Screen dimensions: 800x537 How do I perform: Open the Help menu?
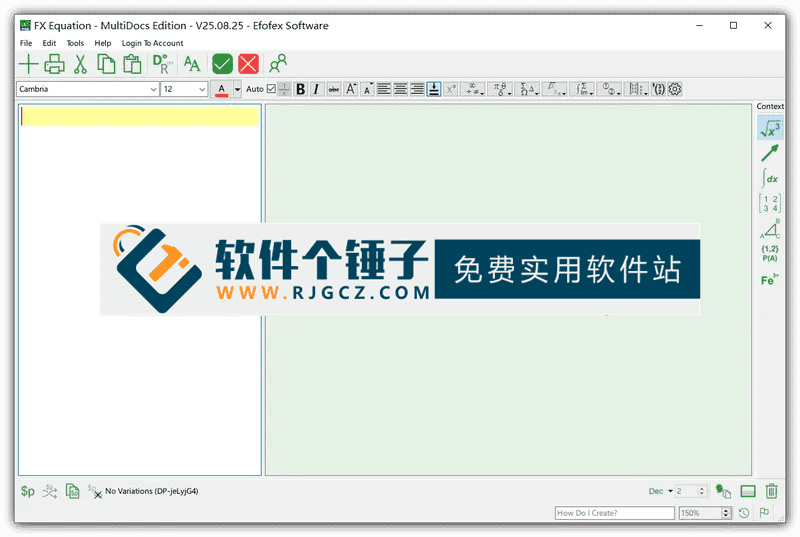point(103,43)
